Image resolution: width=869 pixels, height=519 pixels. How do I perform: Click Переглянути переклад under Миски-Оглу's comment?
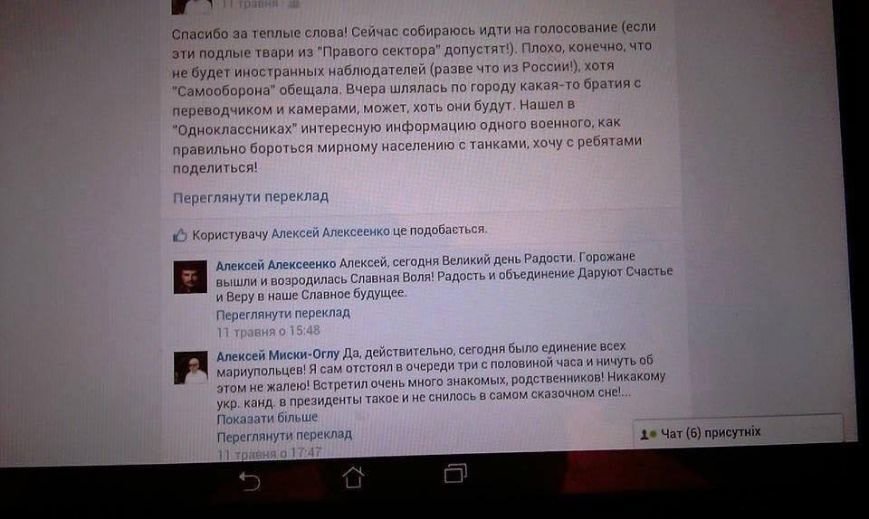(x=284, y=436)
